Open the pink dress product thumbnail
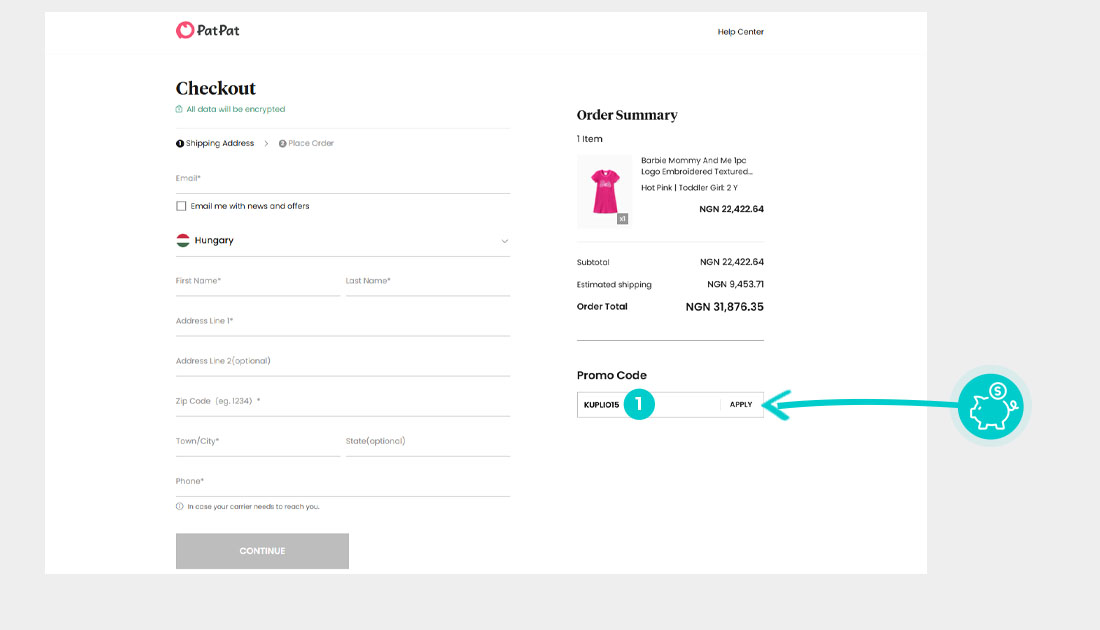Image resolution: width=1100 pixels, height=630 pixels. coord(604,192)
